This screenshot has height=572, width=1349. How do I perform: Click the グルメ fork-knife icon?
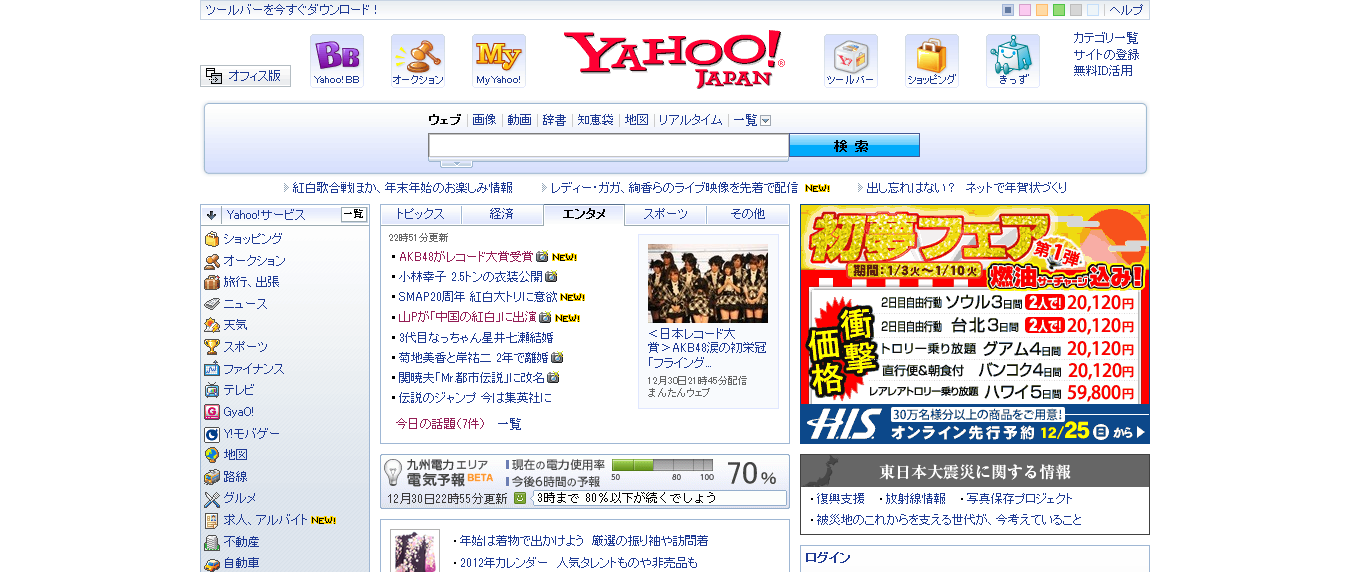coord(212,498)
